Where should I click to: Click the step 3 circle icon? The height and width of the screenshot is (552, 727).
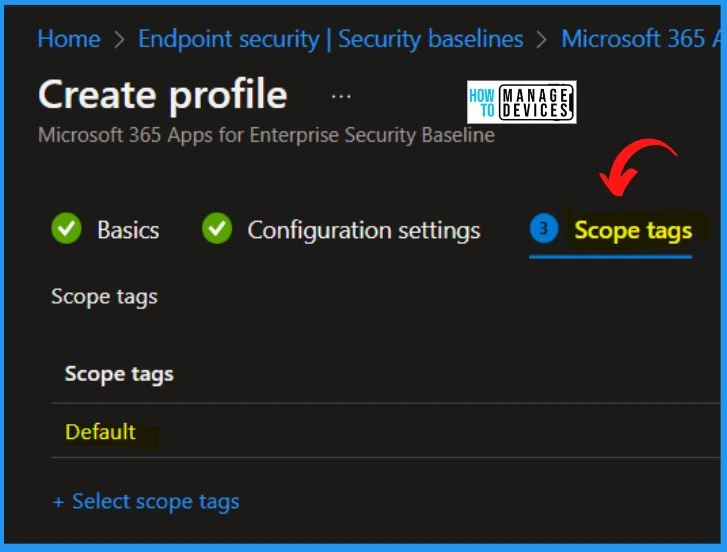point(544,228)
